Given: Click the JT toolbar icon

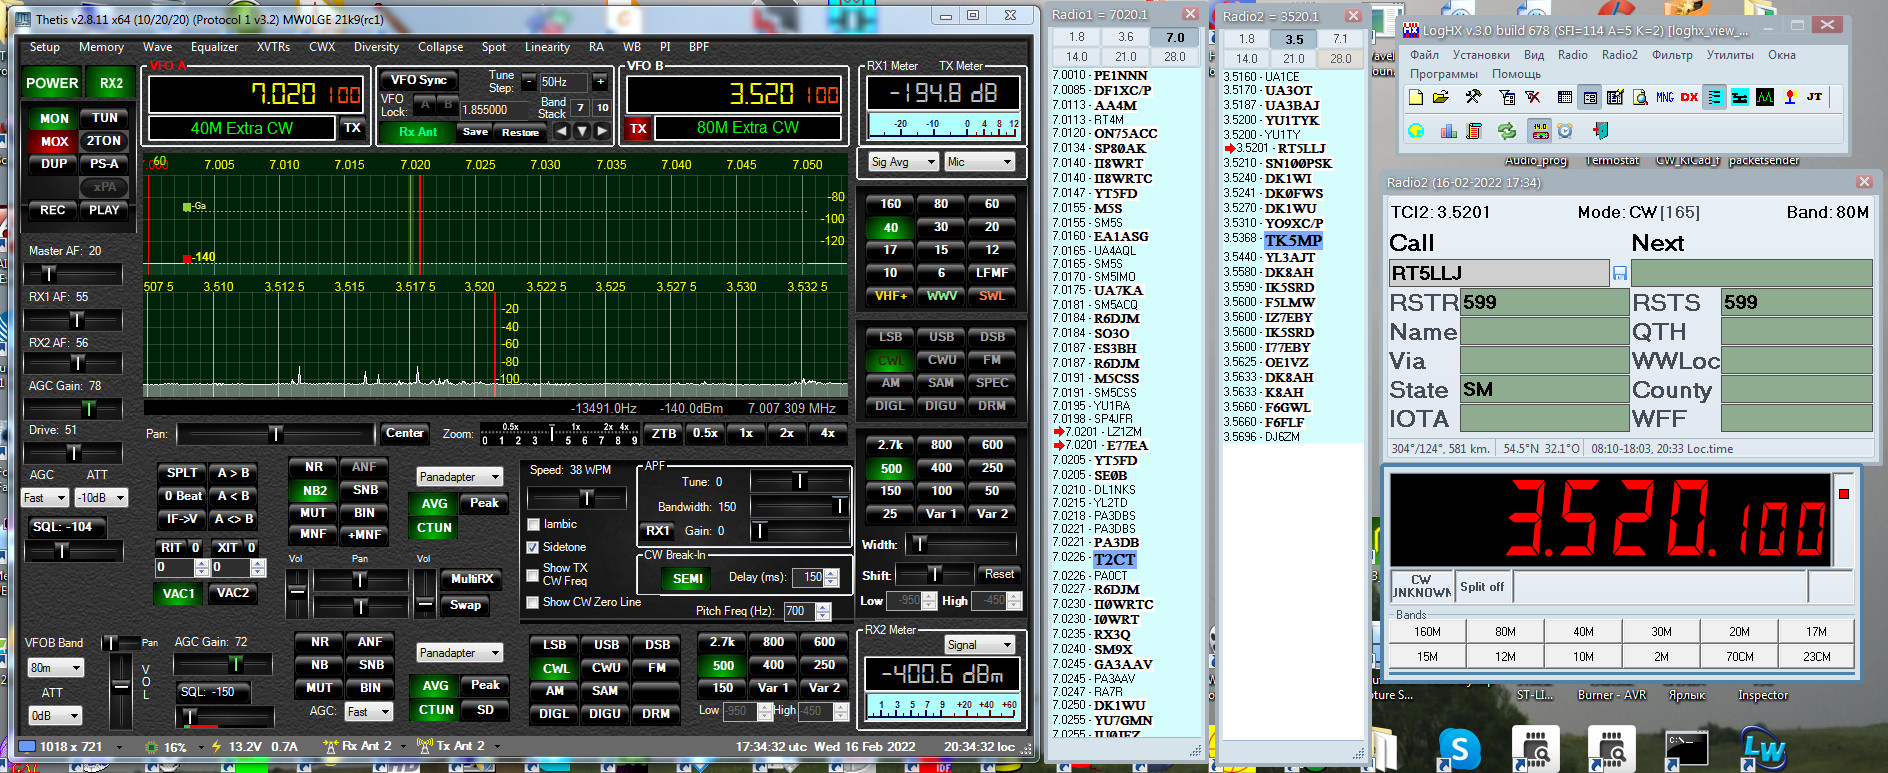Looking at the screenshot, I should click(x=1815, y=97).
